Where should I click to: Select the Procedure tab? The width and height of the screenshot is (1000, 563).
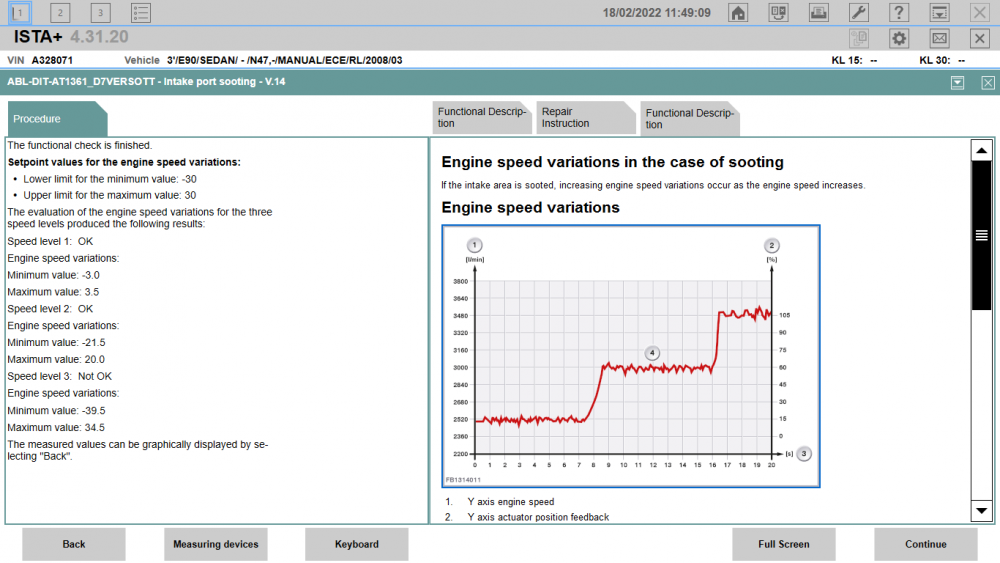pos(57,119)
